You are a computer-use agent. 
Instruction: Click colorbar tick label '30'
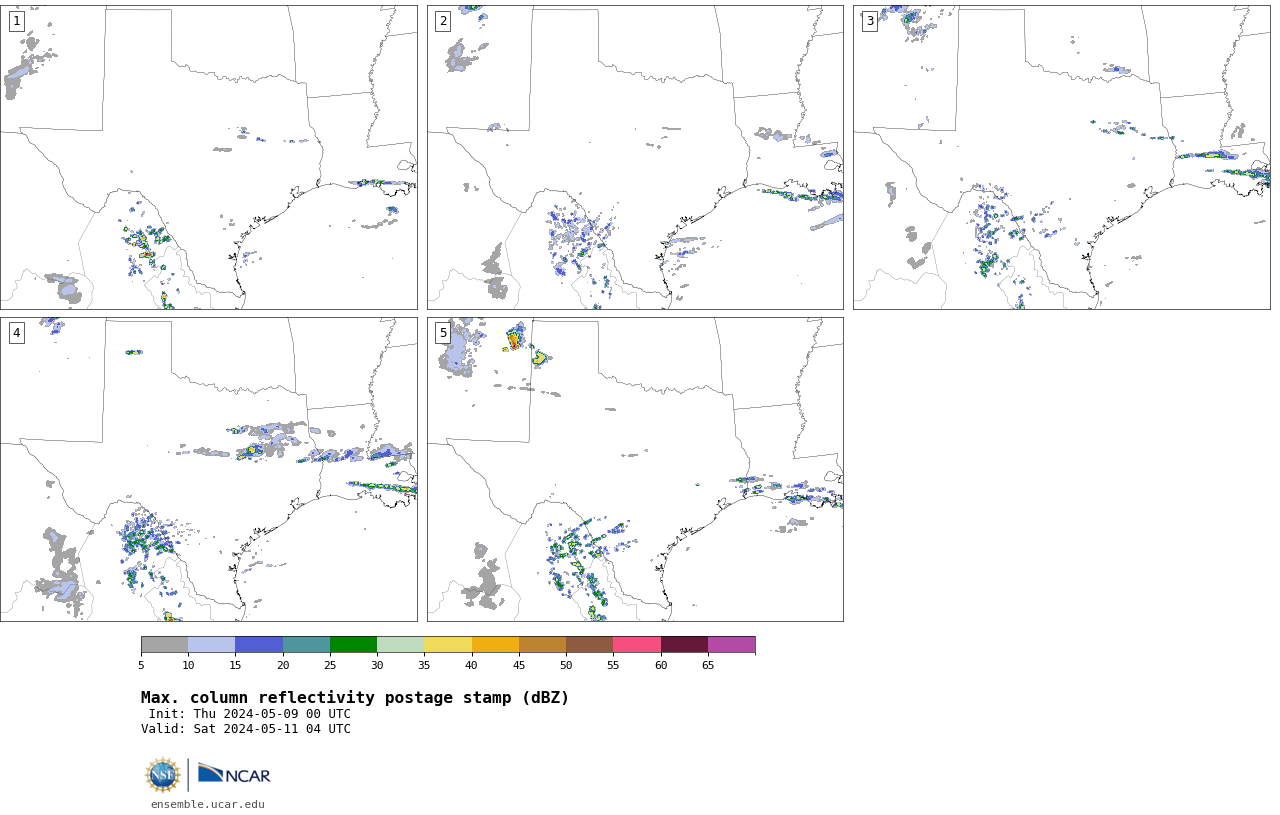pyautogui.click(x=377, y=666)
